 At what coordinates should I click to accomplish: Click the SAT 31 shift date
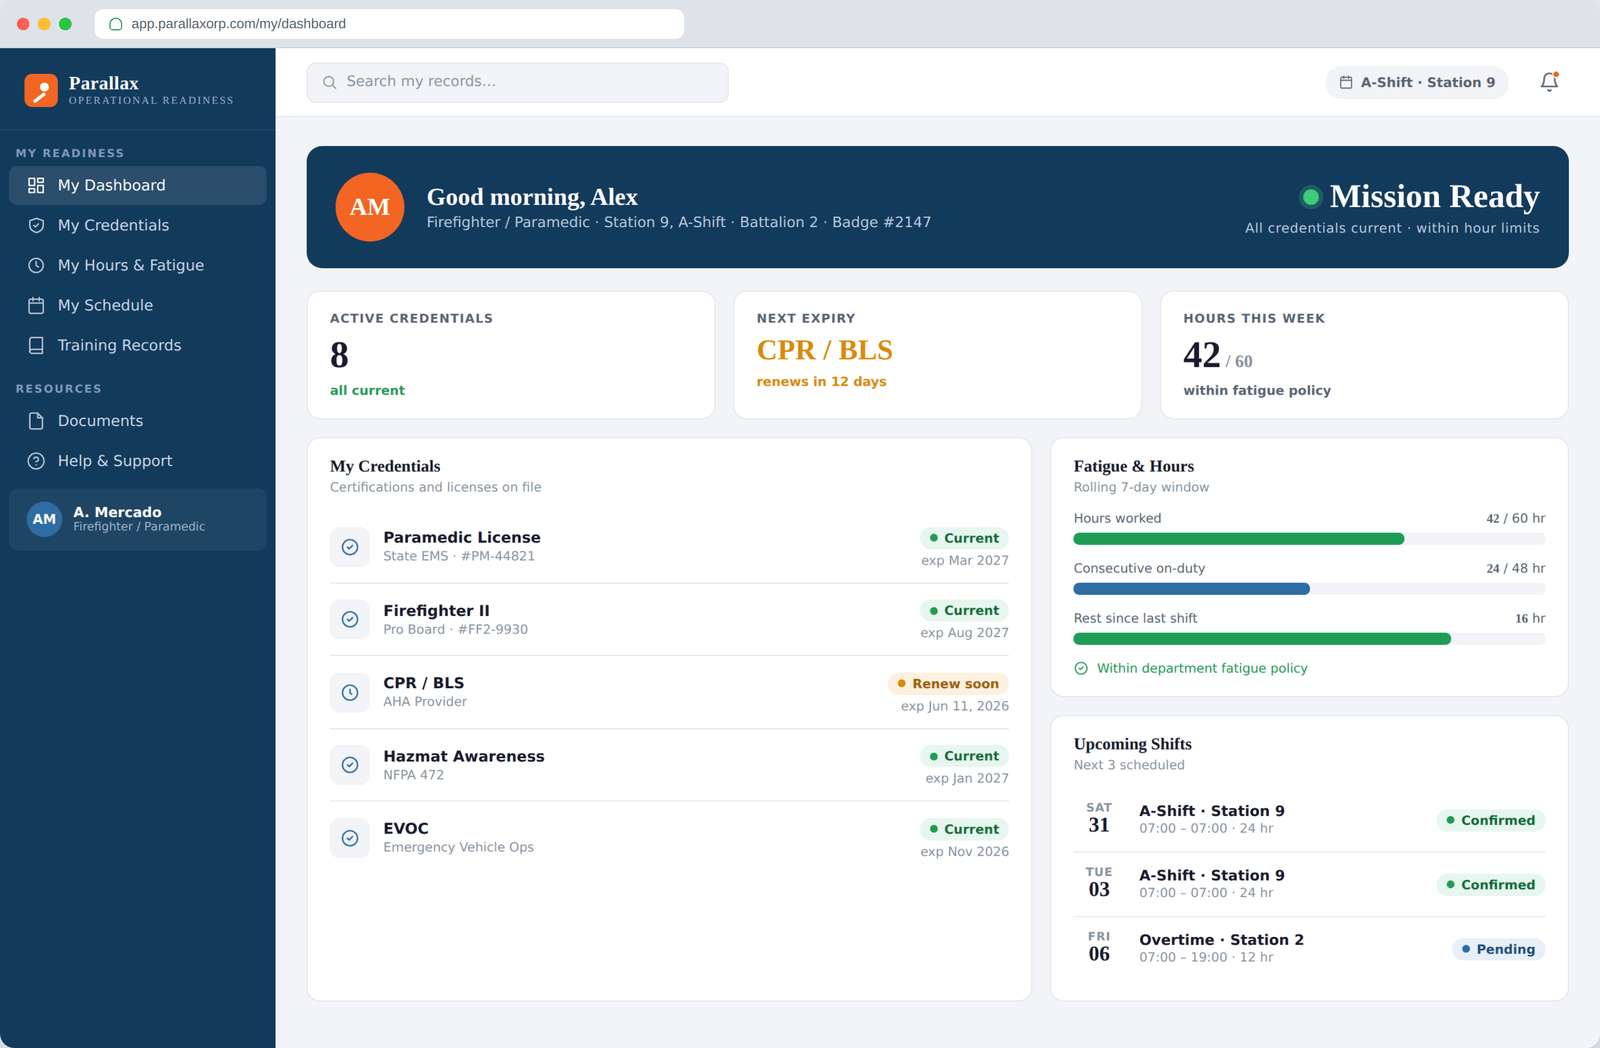[1099, 818]
